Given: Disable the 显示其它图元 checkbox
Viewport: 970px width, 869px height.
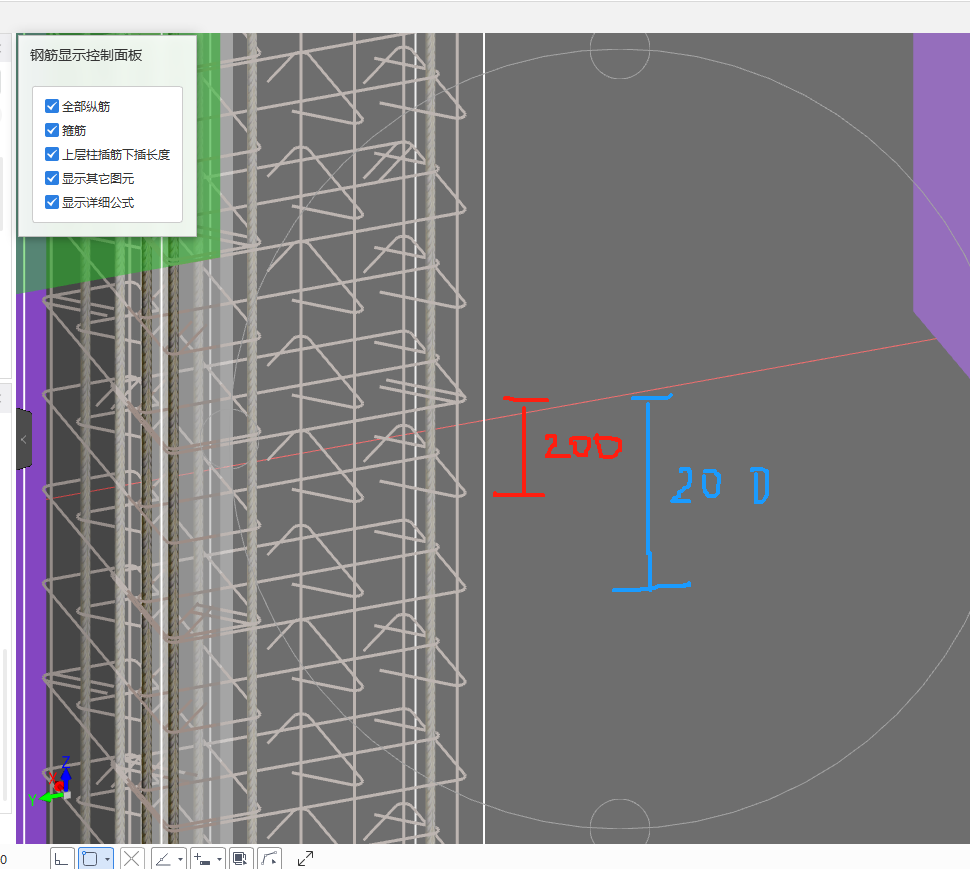Looking at the screenshot, I should 52,179.
